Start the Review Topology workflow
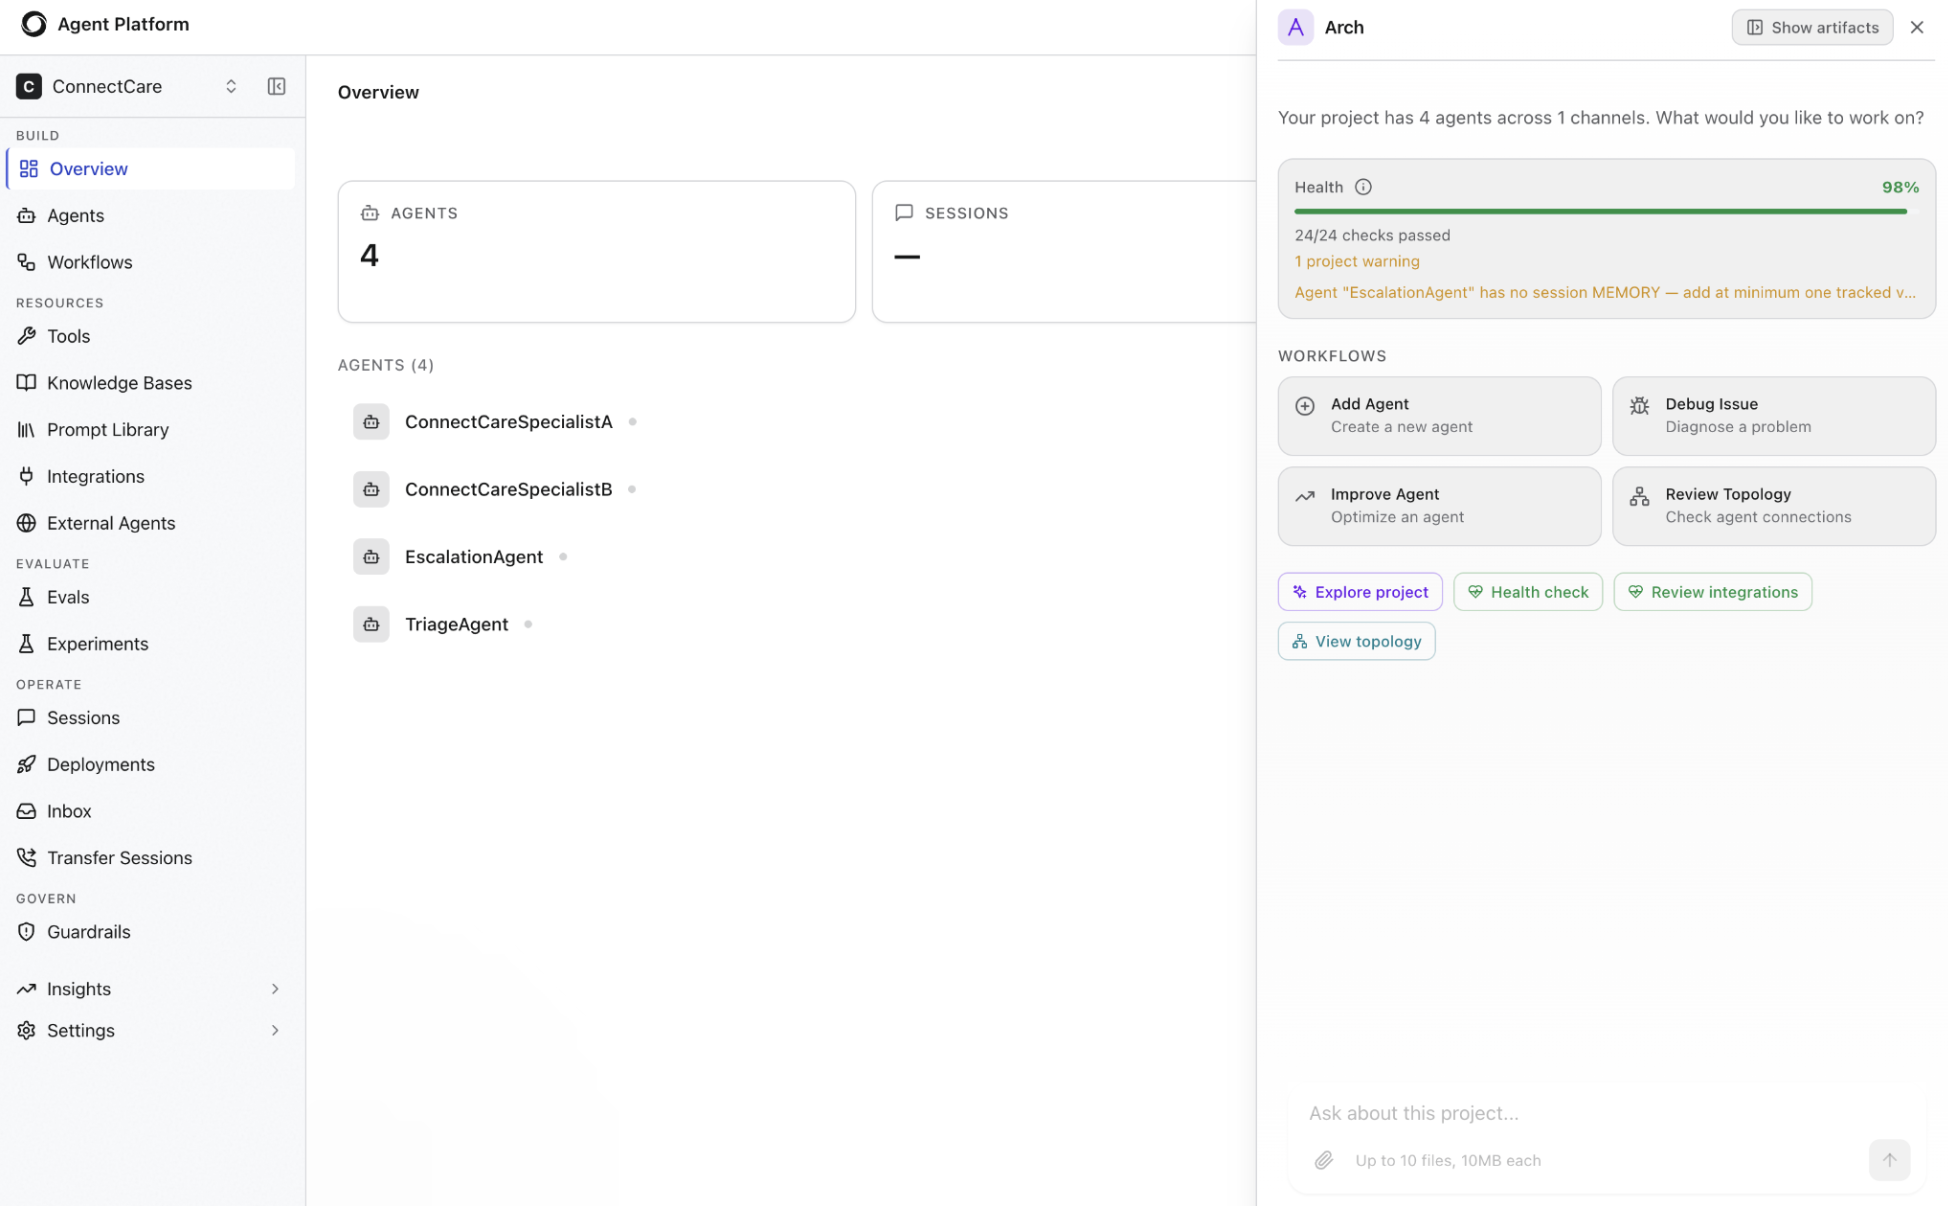 [x=1773, y=506]
